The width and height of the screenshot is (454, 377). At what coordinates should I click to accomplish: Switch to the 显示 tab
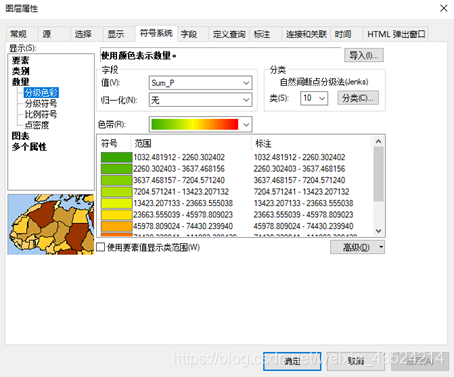119,34
